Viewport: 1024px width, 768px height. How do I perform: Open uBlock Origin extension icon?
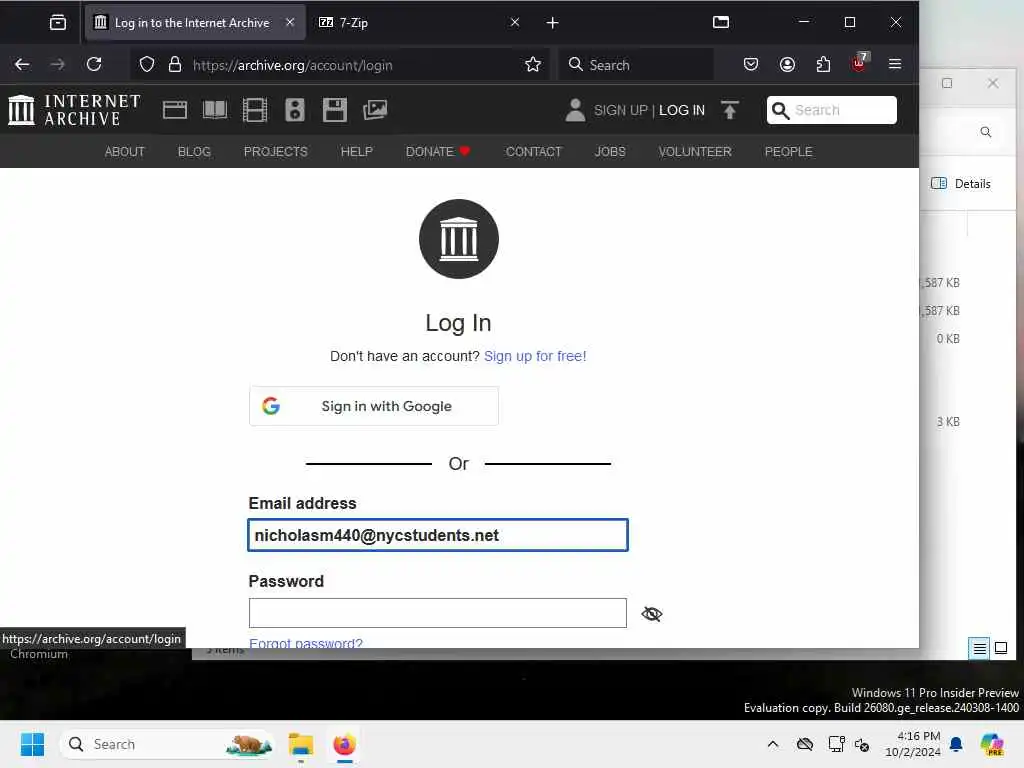(859, 63)
